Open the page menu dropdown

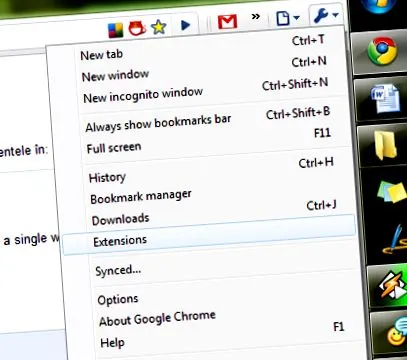[288, 17]
